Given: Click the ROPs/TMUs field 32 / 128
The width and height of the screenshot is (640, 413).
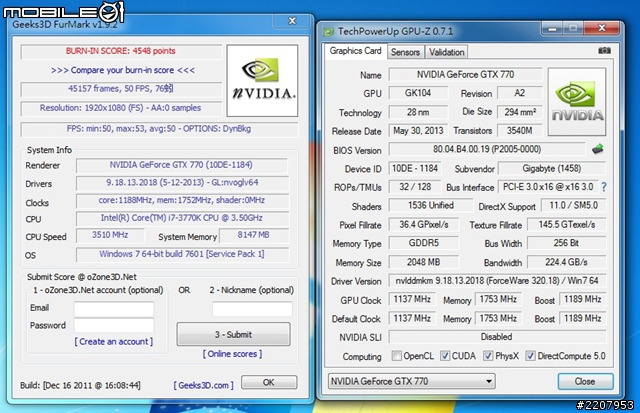Looking at the screenshot, I should coord(415,187).
